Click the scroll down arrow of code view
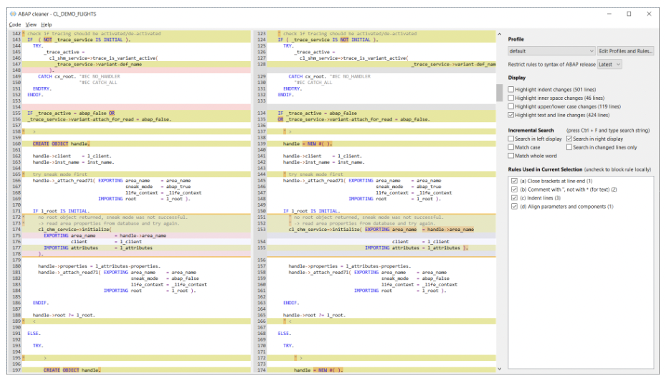The height and width of the screenshot is (380, 666). point(500,369)
